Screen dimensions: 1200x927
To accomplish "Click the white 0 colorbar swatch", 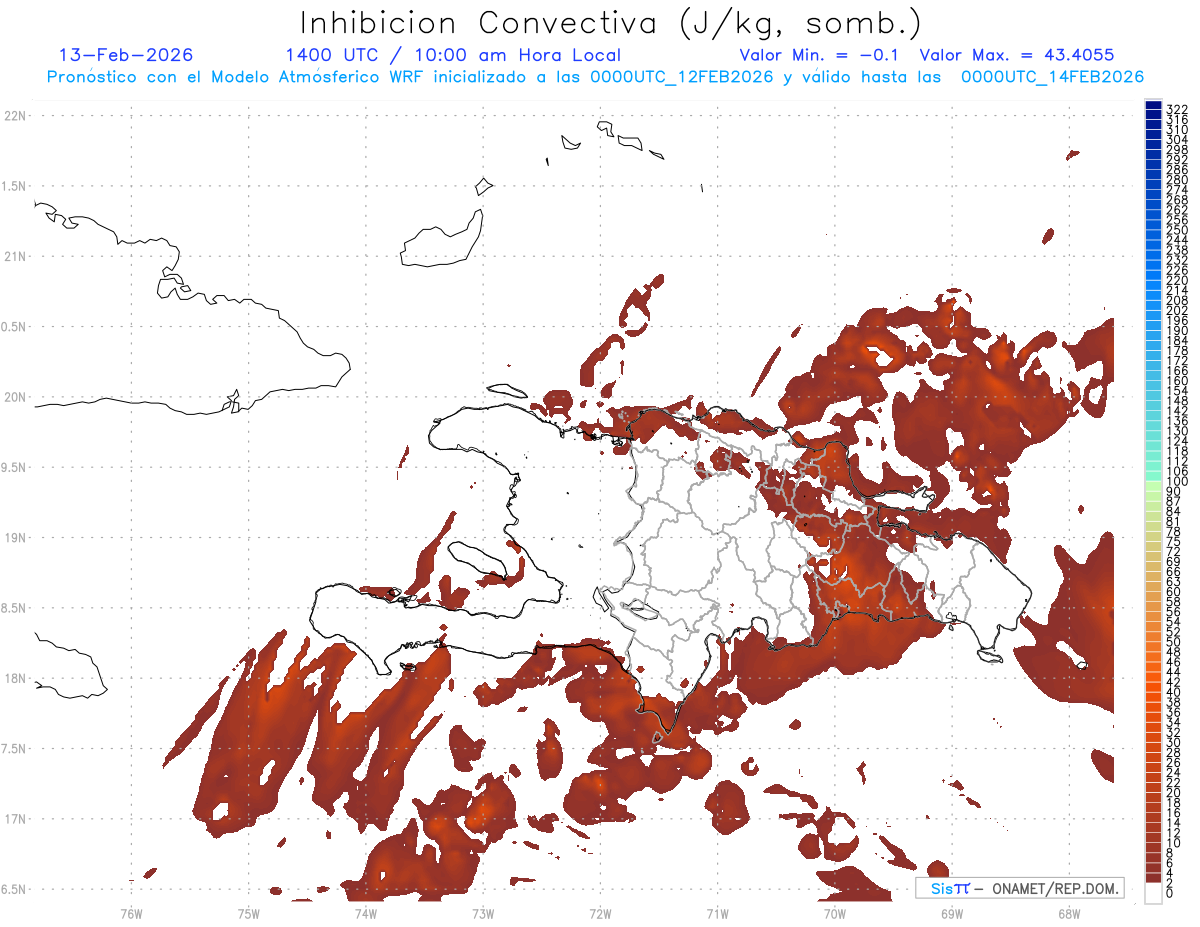I will point(1153,893).
